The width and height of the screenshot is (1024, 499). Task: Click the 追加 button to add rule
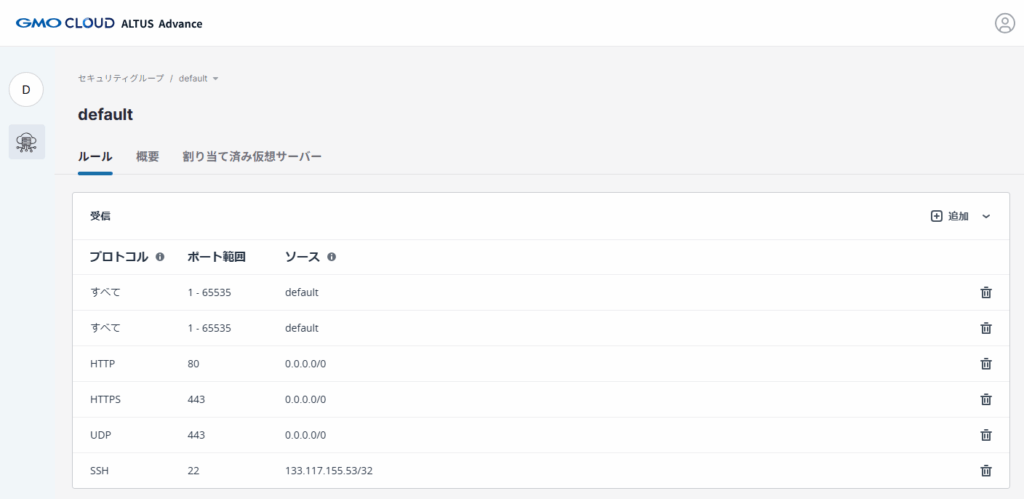950,216
